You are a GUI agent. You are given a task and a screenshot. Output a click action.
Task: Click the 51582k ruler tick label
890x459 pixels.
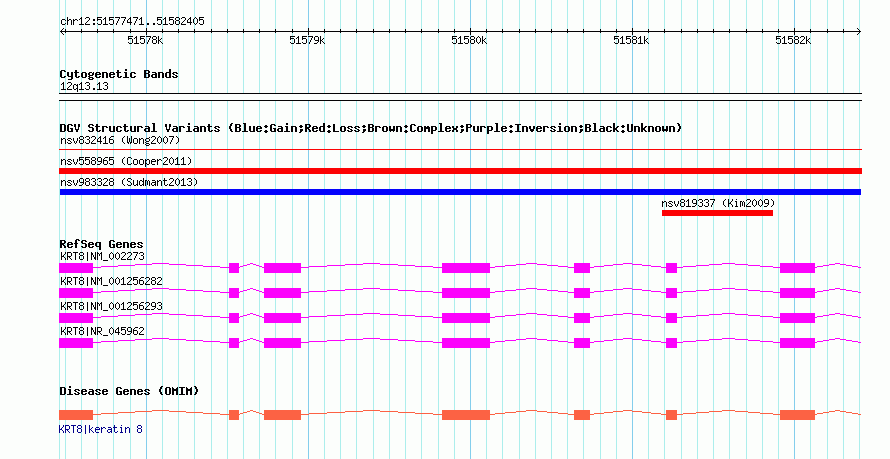click(793, 41)
